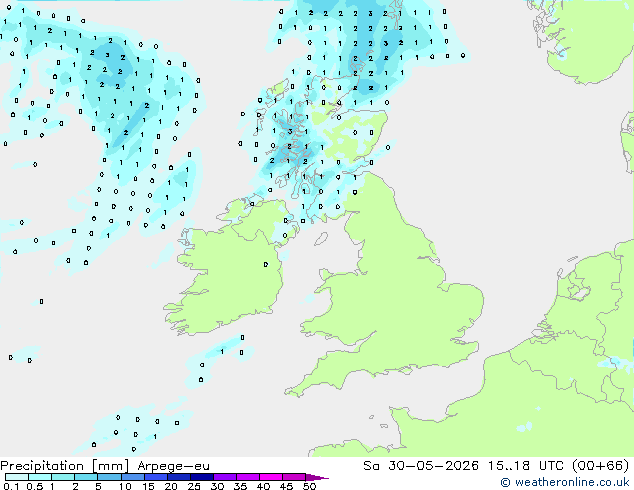Select the 30–35 mm purple legend box

tap(225, 477)
